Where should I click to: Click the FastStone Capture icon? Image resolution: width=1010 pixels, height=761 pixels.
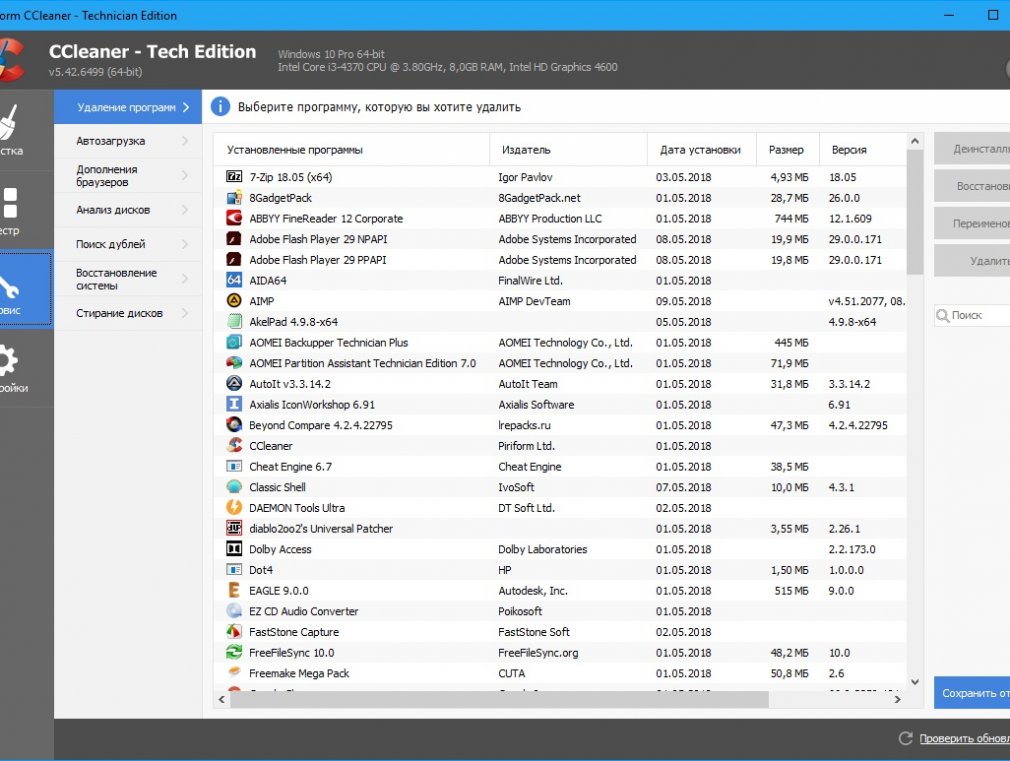coord(234,631)
